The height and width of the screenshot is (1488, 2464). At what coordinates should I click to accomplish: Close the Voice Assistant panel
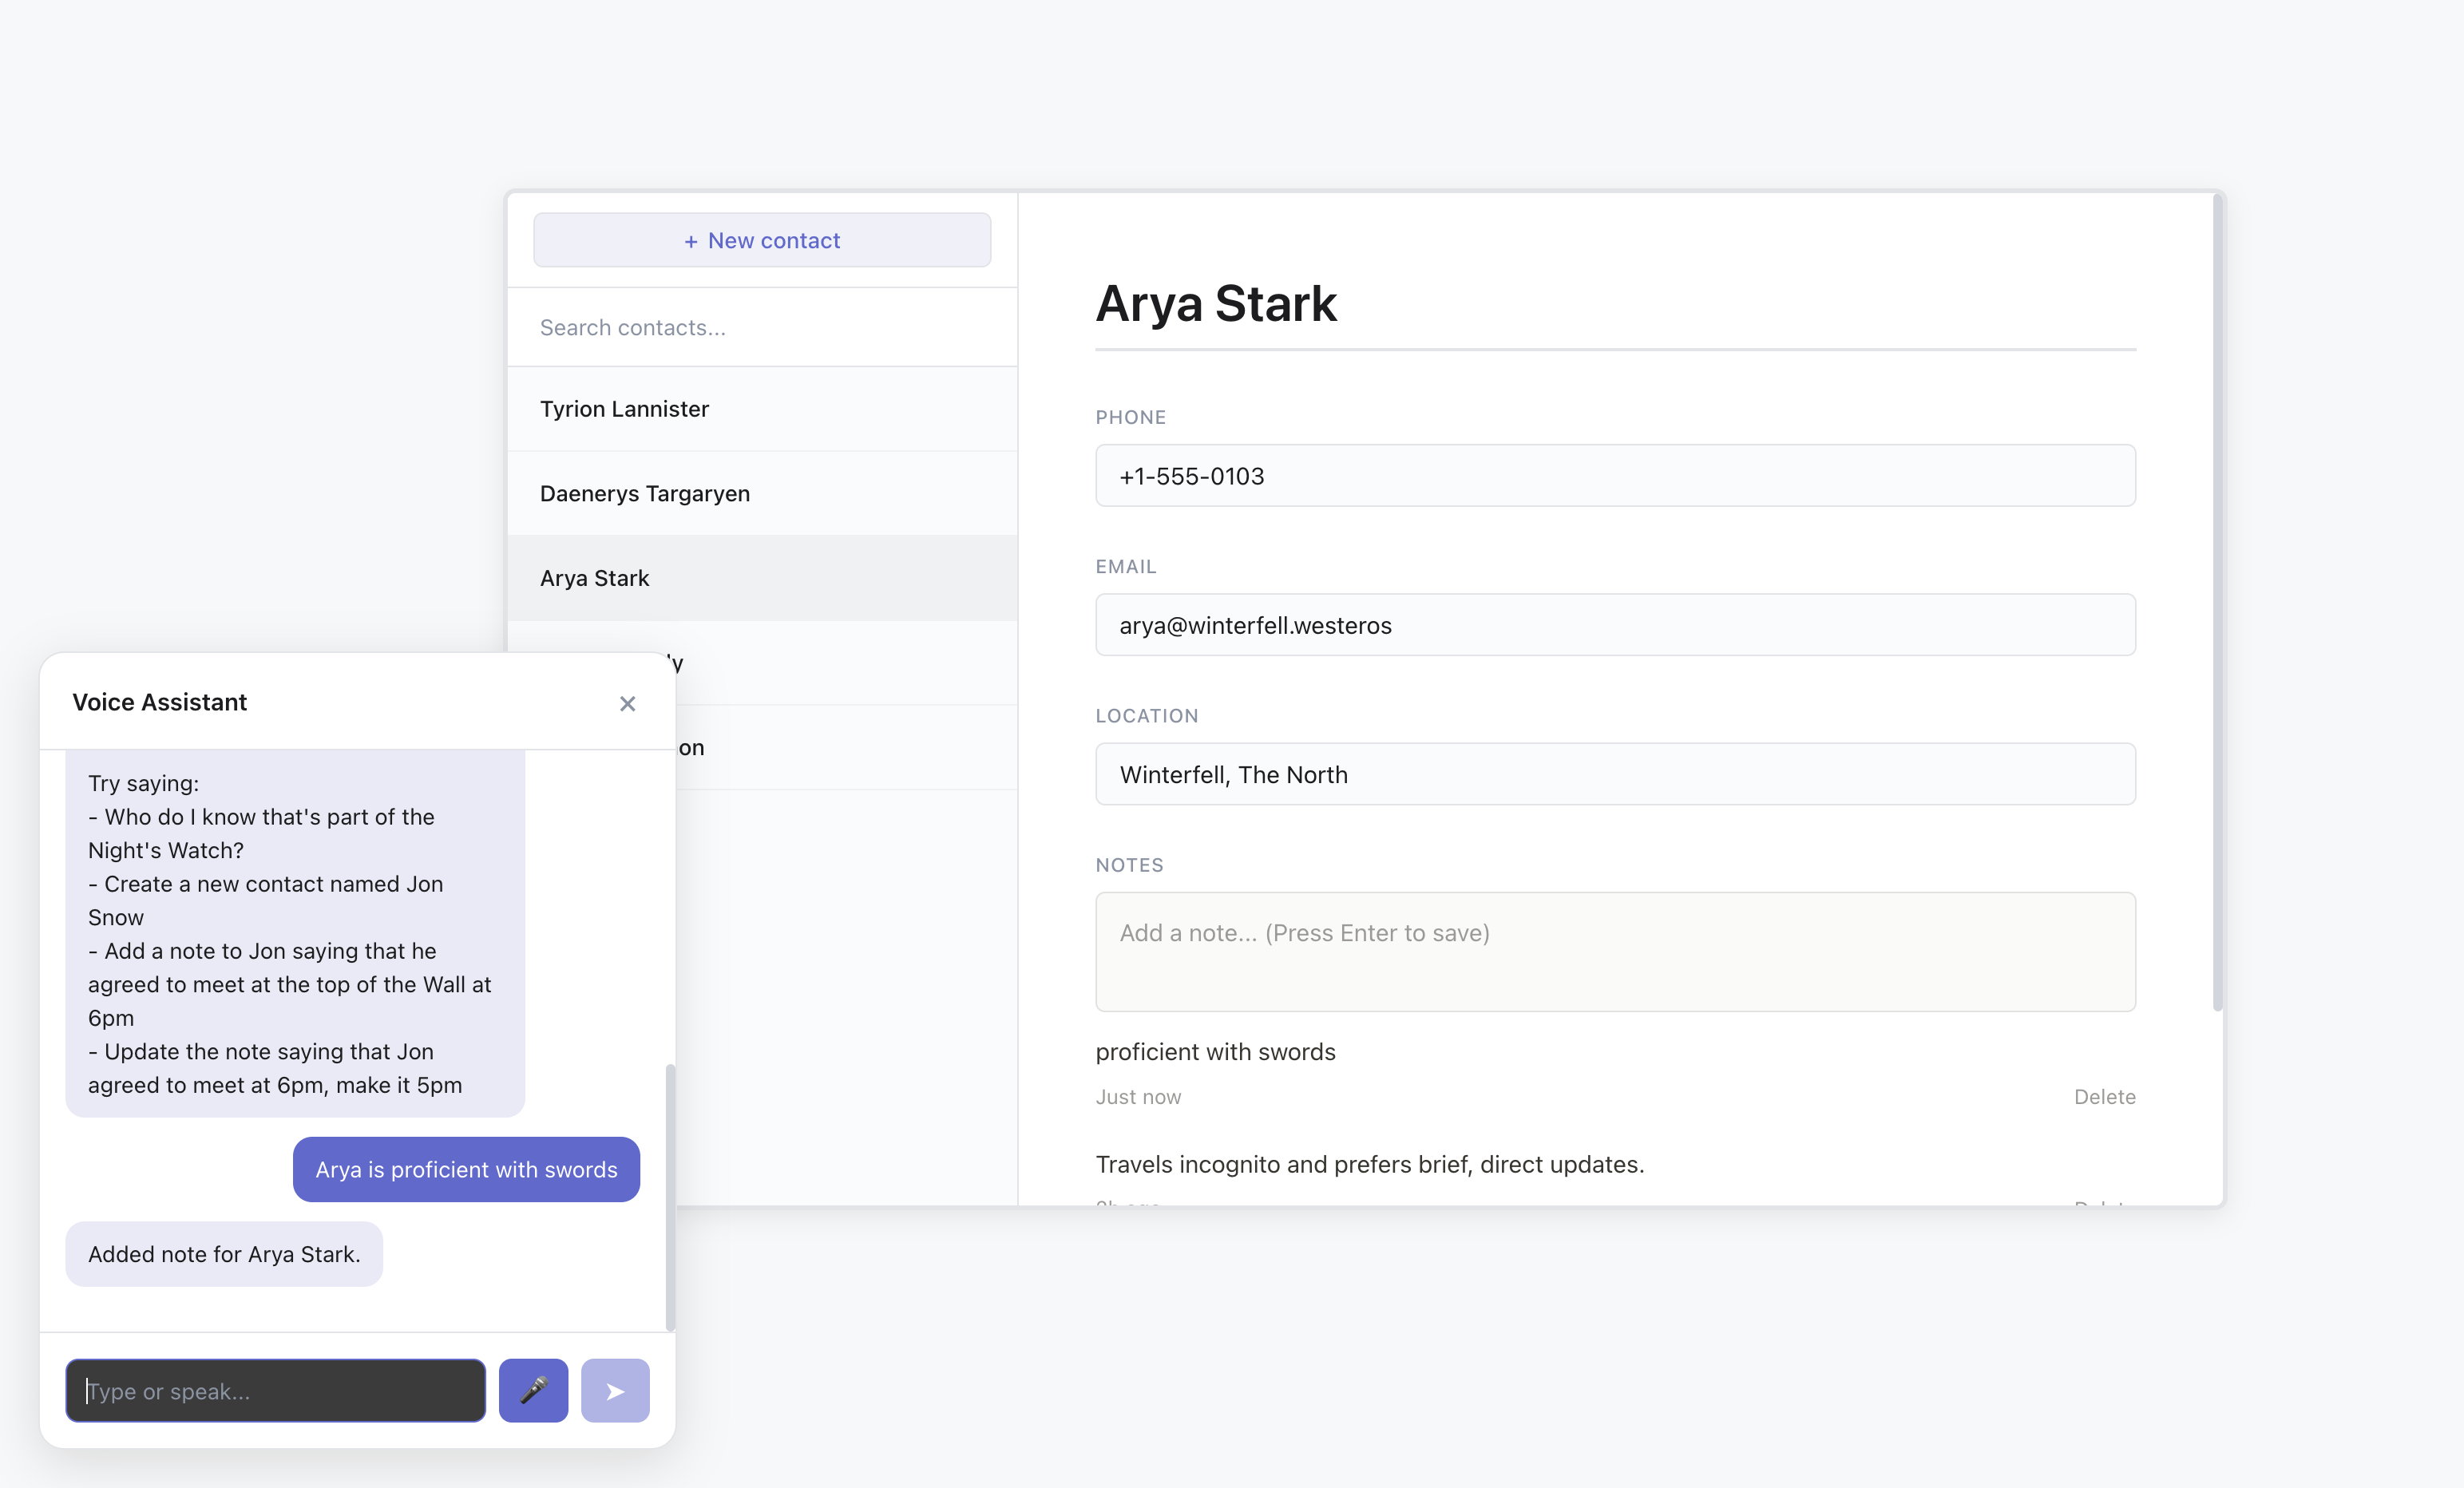pos(627,703)
